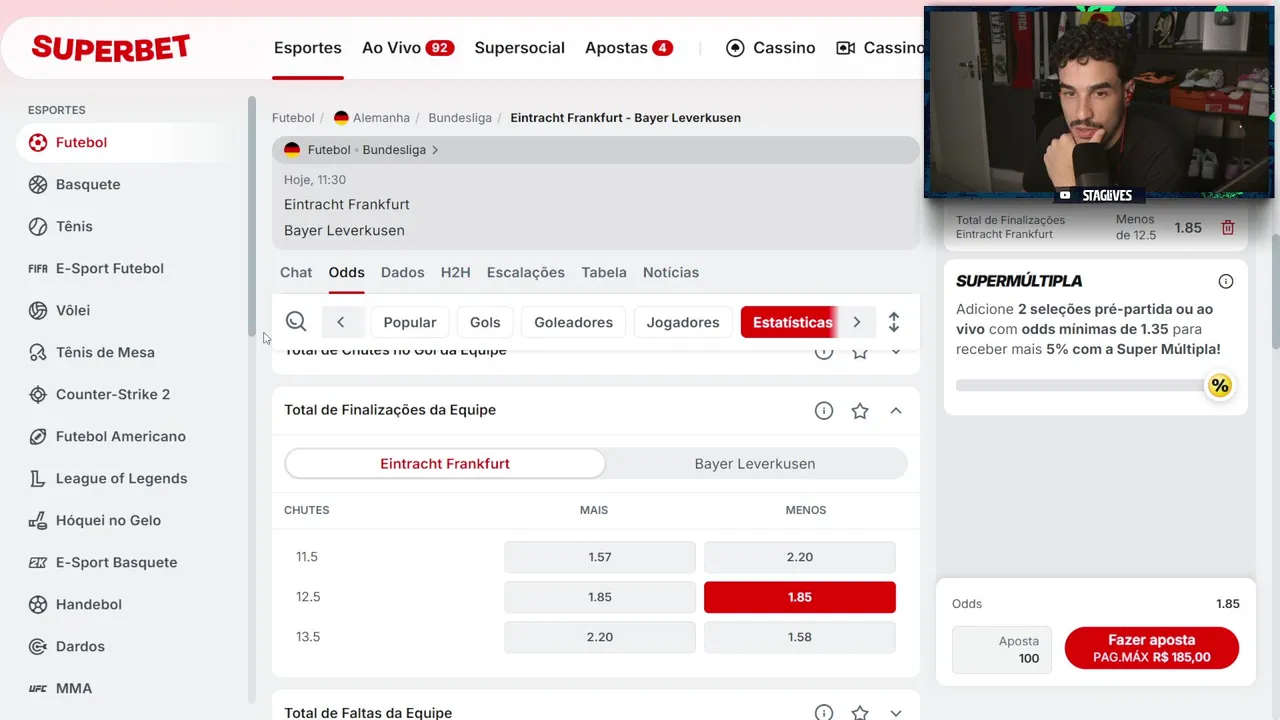
Task: Collapse Total de Finalizações da Equipe section
Action: (x=896, y=411)
